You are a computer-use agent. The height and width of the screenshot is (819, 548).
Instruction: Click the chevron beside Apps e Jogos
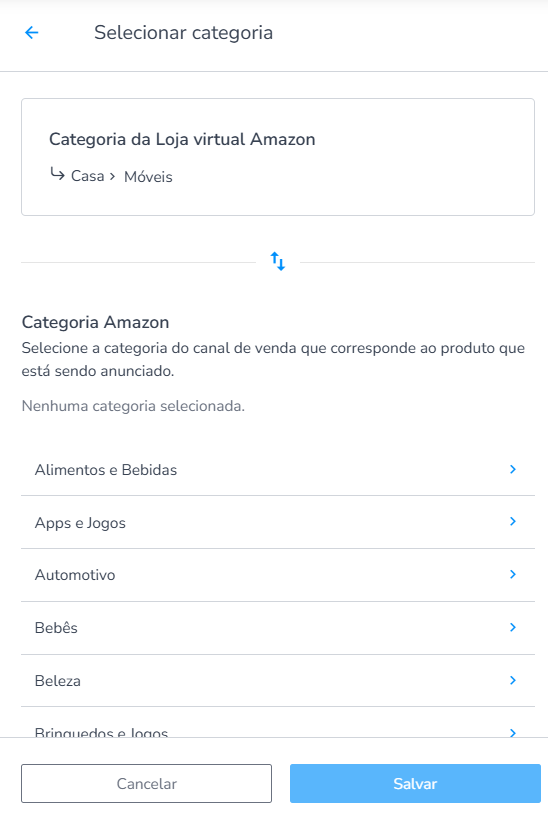pyautogui.click(x=513, y=521)
